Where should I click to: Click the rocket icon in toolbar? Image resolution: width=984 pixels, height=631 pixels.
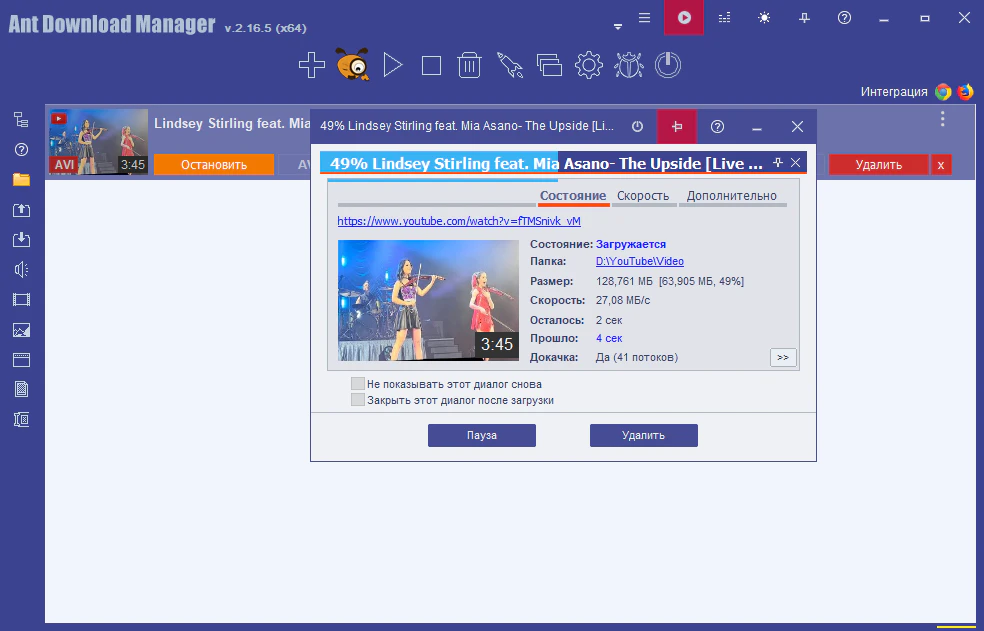coord(509,66)
